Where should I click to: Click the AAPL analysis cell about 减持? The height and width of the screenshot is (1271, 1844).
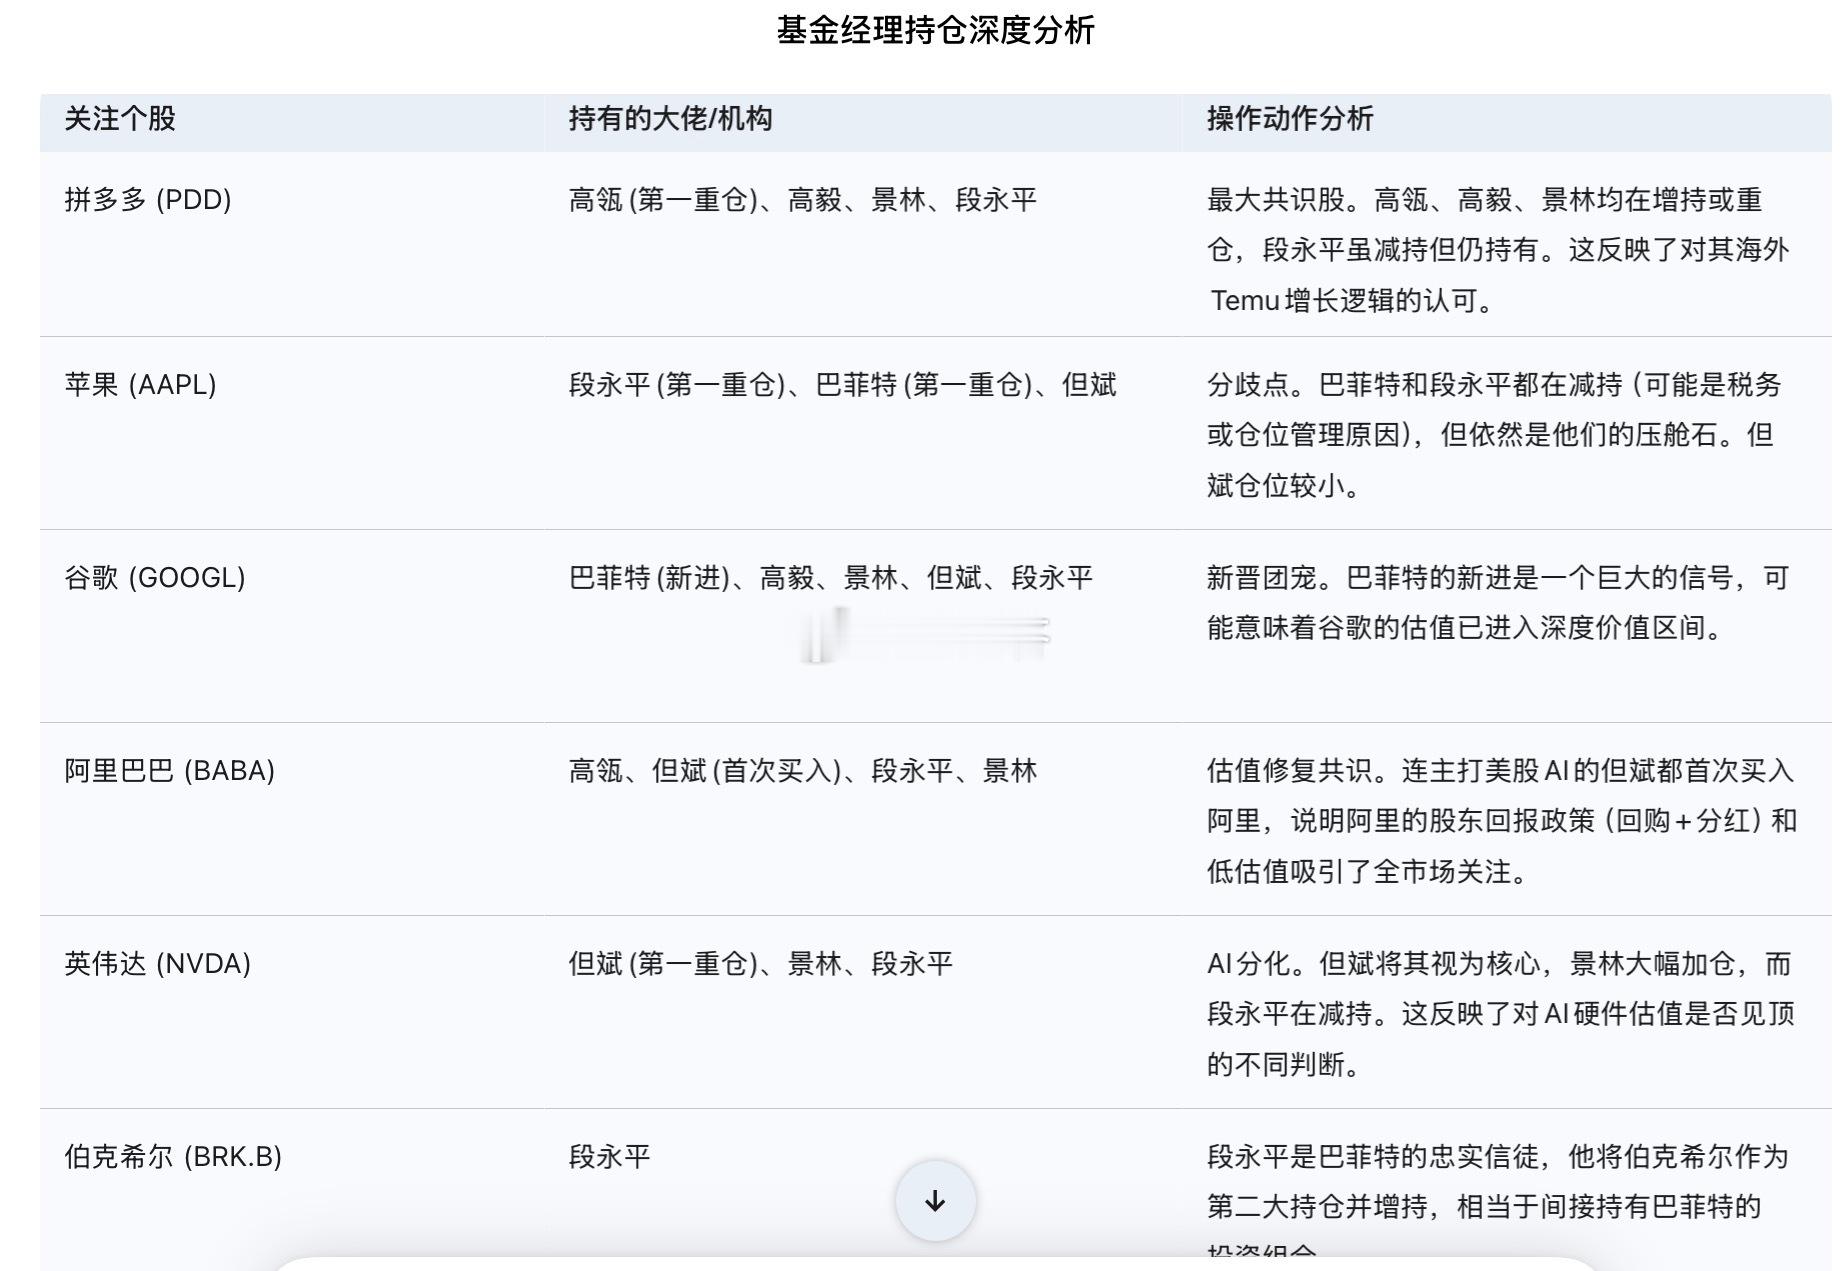coord(1490,430)
